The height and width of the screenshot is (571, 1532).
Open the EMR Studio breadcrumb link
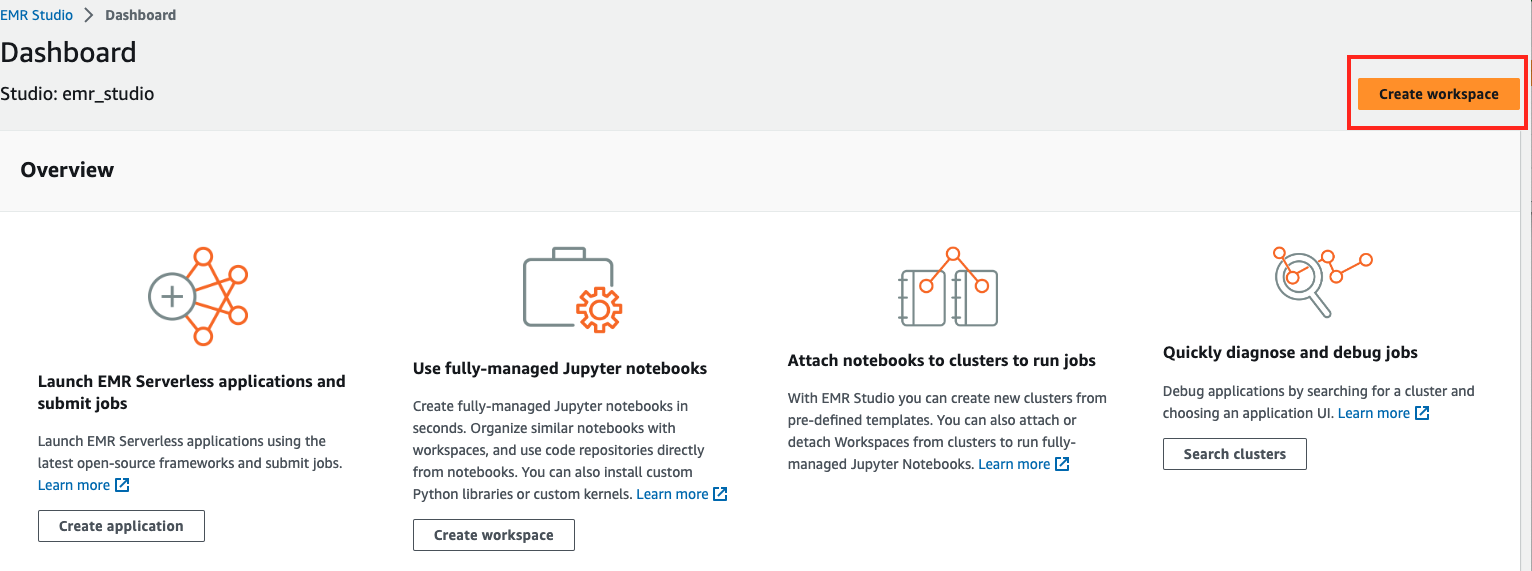click(x=37, y=15)
